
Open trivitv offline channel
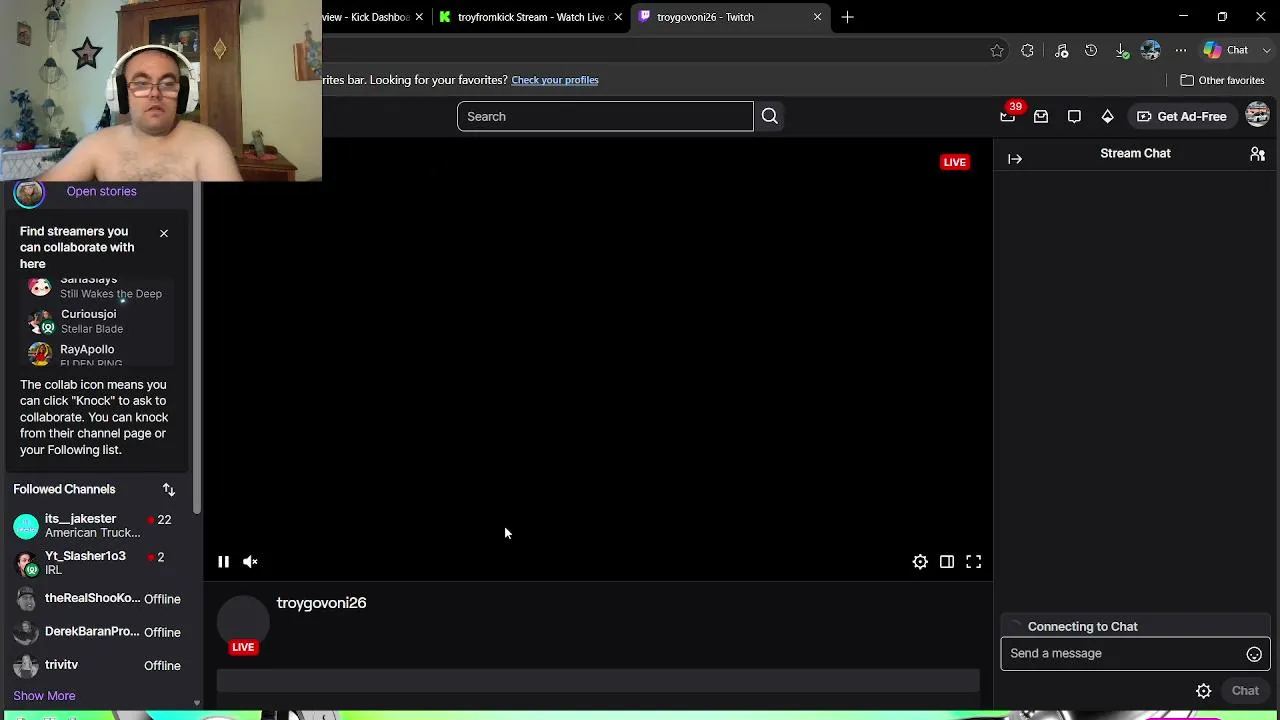coord(97,665)
